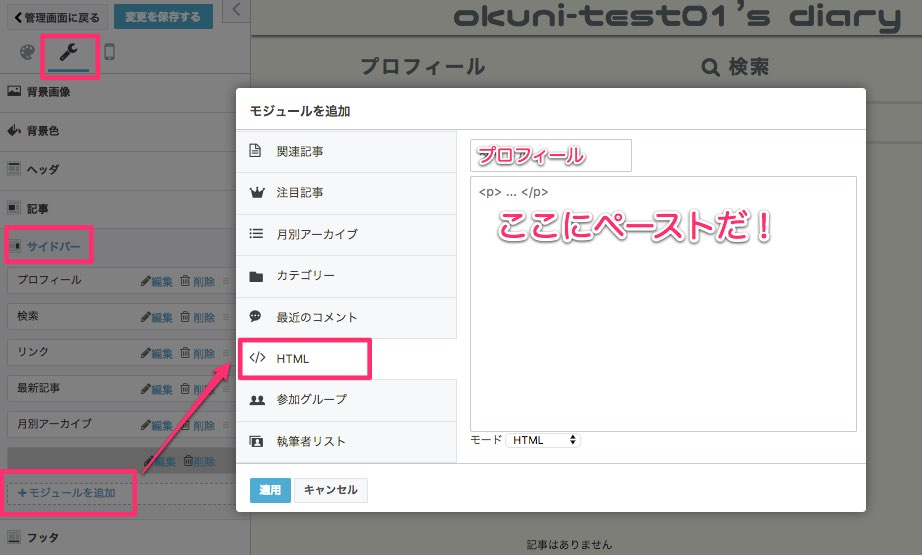Click the 月別アーカイブ list icon in dialog
This screenshot has height=555, width=922.
[256, 234]
